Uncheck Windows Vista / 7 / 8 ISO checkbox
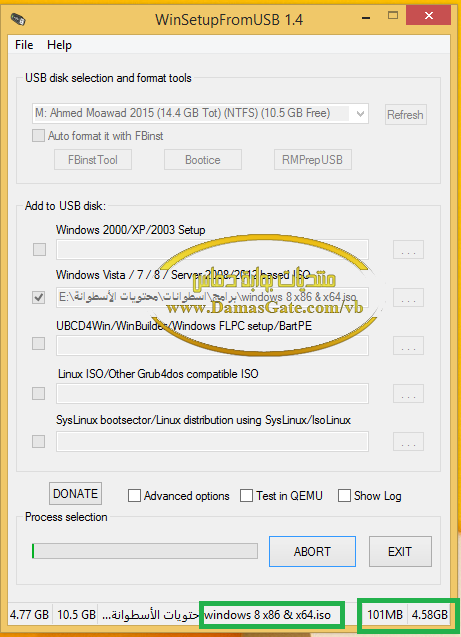 click(39, 297)
